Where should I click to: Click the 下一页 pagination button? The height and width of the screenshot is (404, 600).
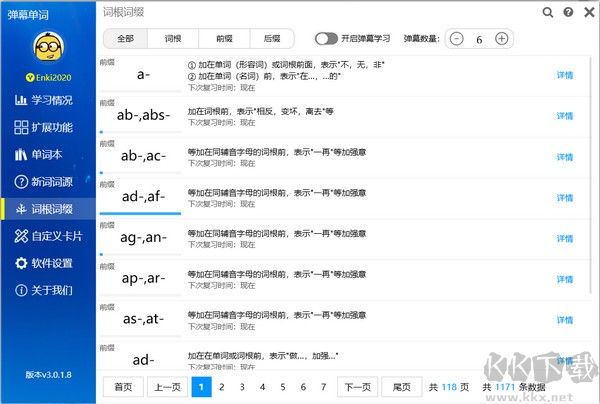pyautogui.click(x=357, y=387)
